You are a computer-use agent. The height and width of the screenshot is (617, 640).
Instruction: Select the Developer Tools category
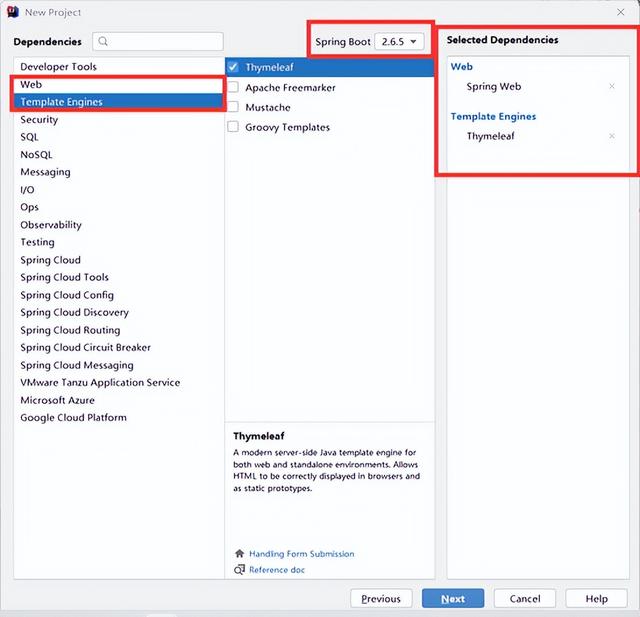(x=118, y=67)
